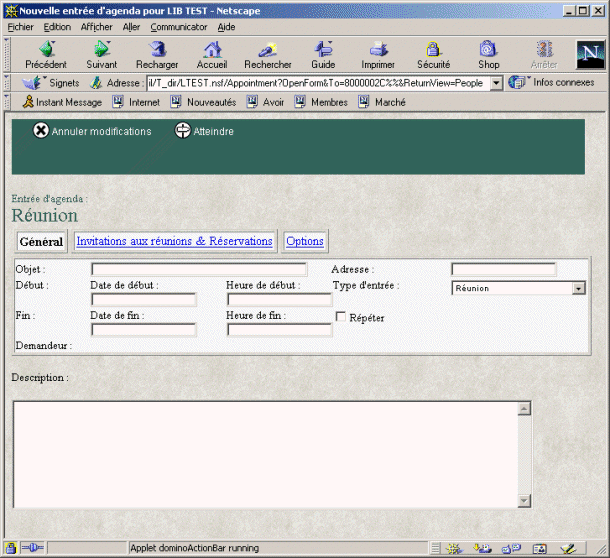Click the Netscape logo throbber
Image resolution: width=610 pixels, height=558 pixels.
(x=590, y=54)
